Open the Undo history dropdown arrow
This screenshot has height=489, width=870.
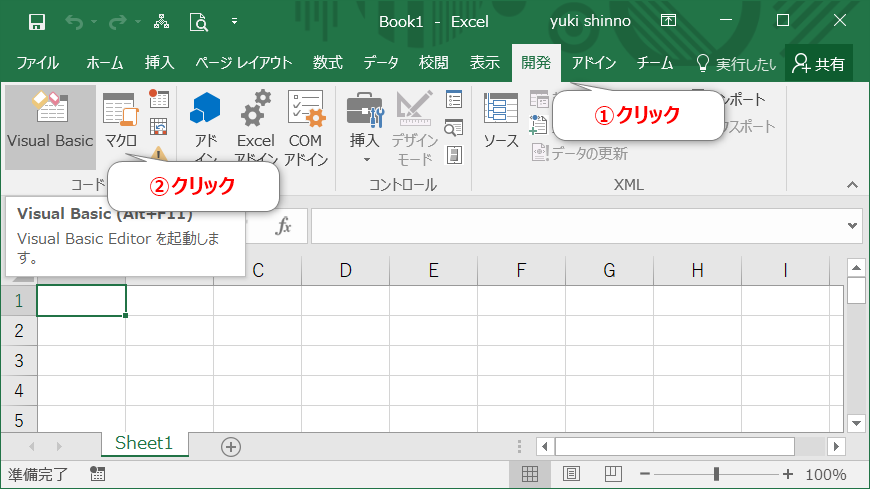tap(94, 22)
